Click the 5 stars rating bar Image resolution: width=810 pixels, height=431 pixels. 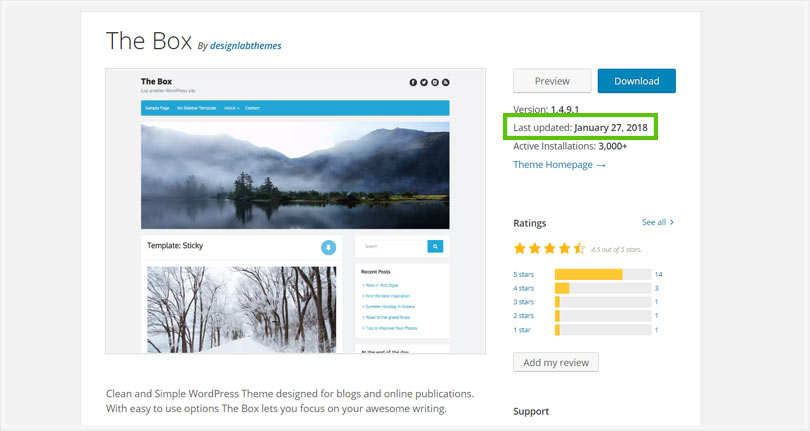tap(603, 274)
